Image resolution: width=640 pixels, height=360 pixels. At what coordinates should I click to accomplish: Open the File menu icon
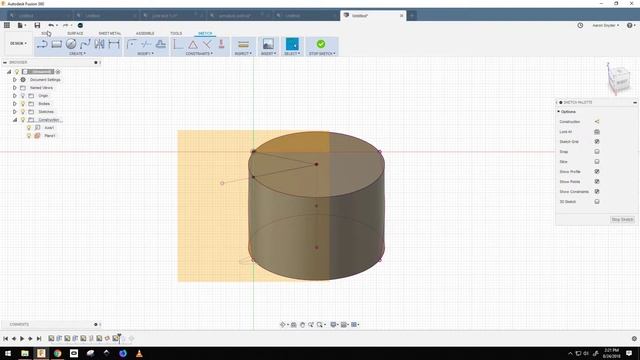[x=20, y=25]
